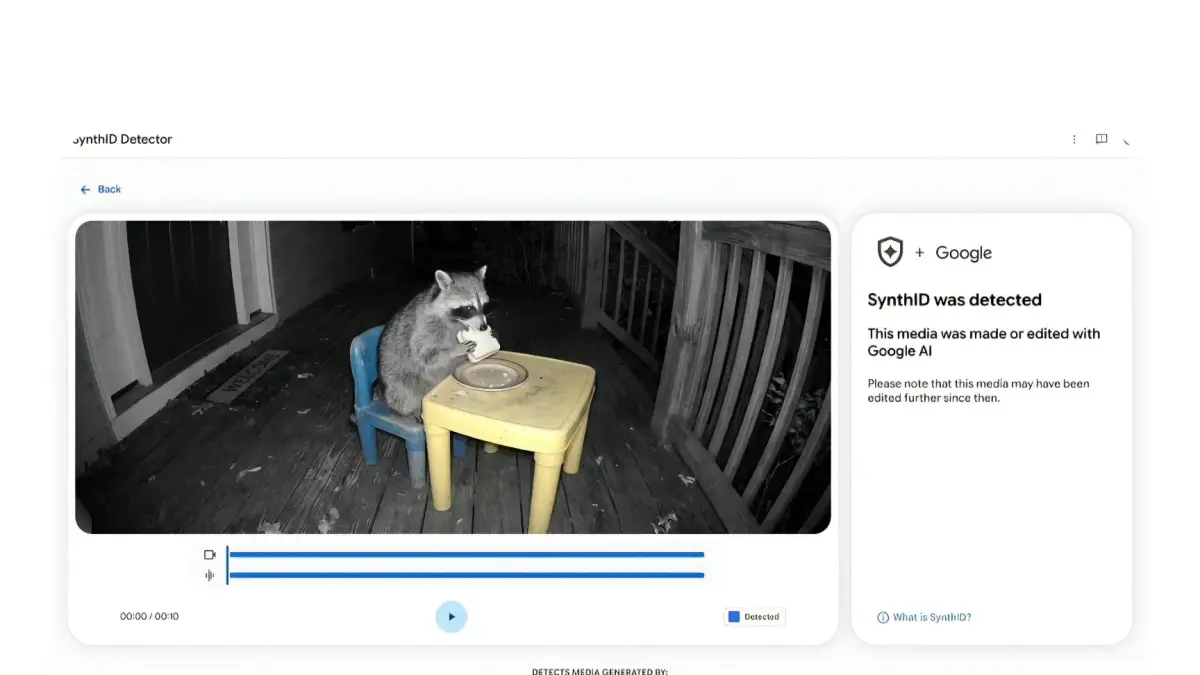This screenshot has width=1200, height=675.
Task: Click the timeline playhead marker
Action: [227, 565]
